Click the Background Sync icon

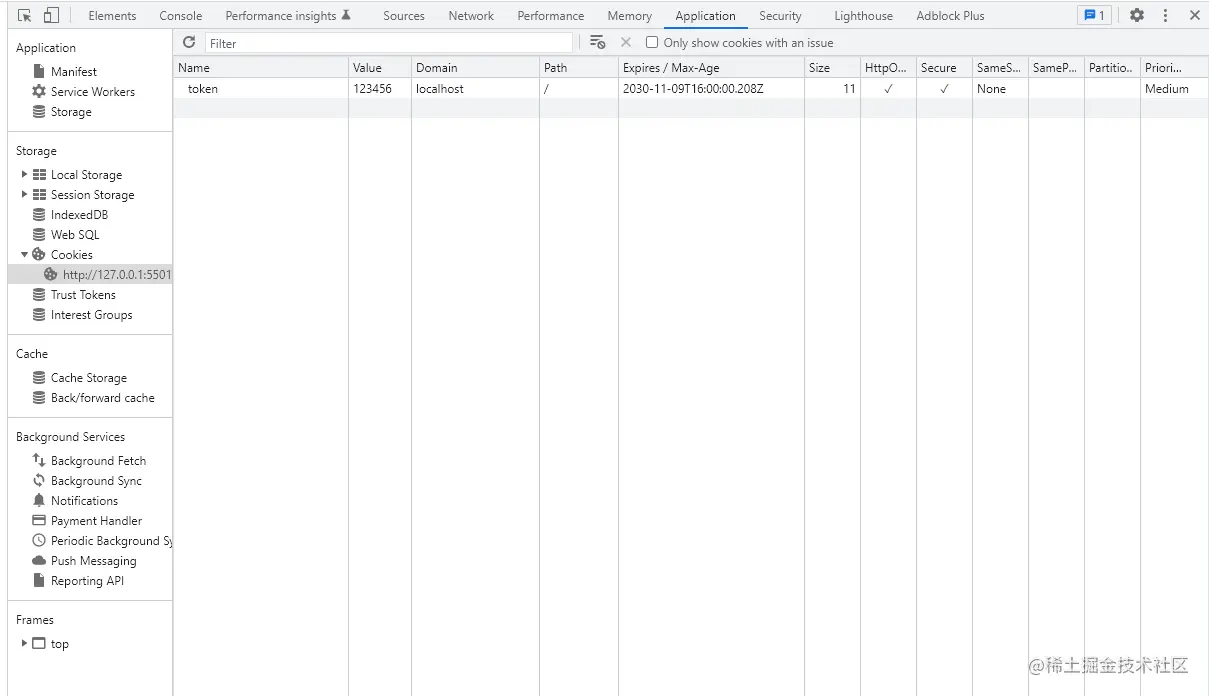coord(39,480)
